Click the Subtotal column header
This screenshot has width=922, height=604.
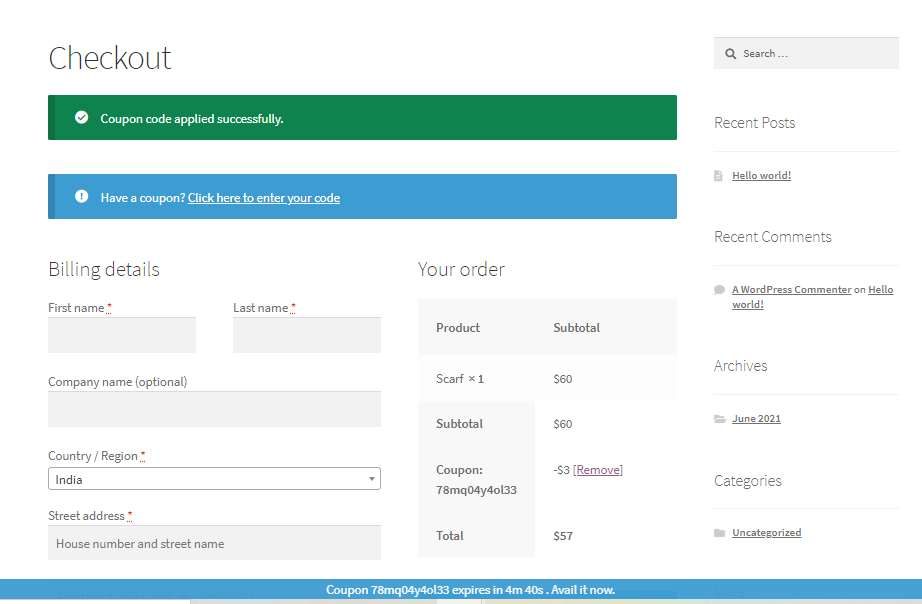[x=576, y=328]
